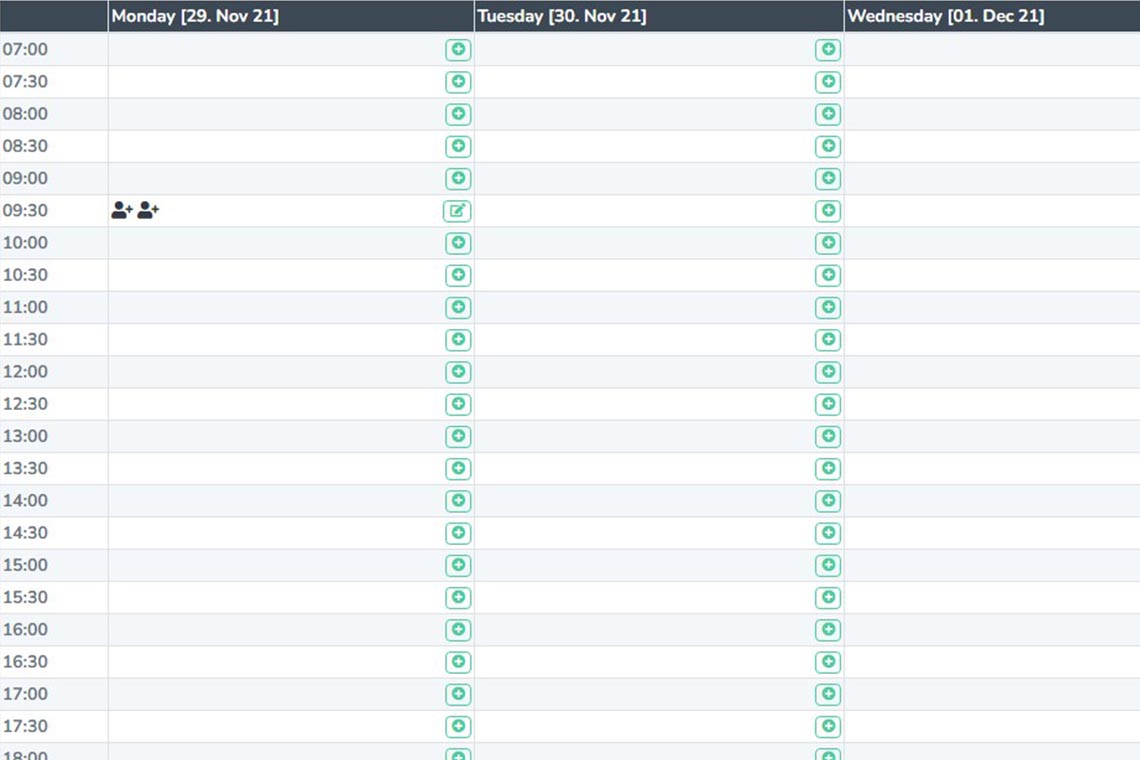
Task: Add appointment Monday at 11:30
Action: 458,340
